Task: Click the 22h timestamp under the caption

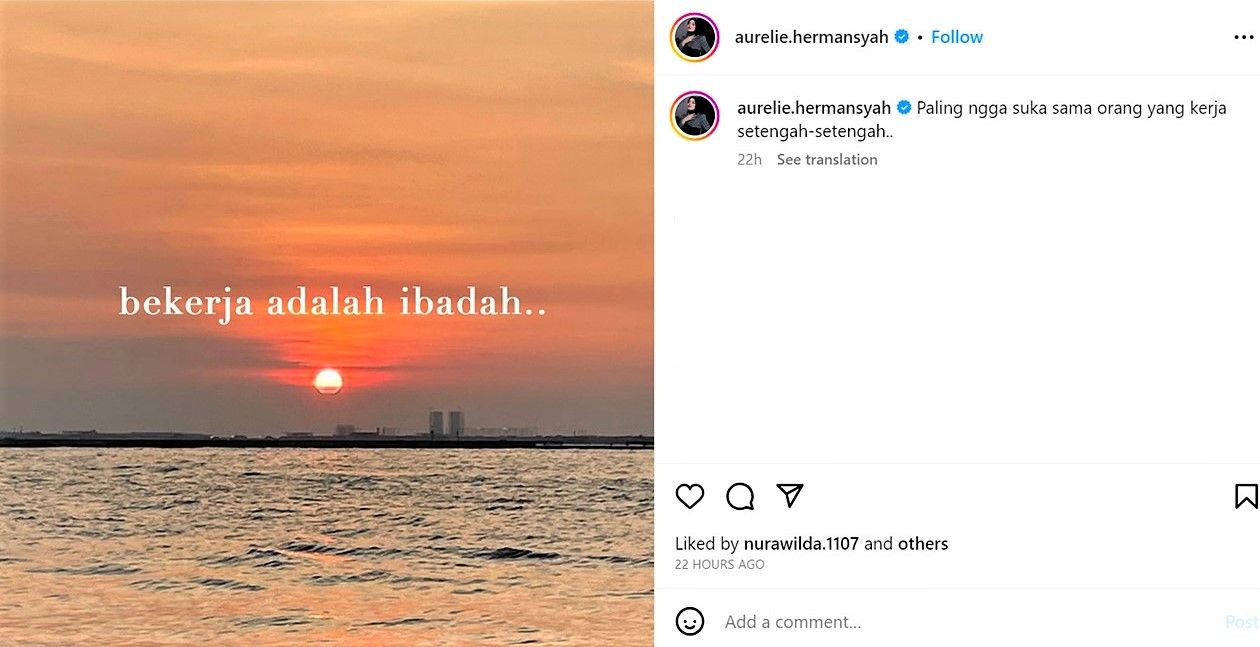Action: [x=750, y=159]
